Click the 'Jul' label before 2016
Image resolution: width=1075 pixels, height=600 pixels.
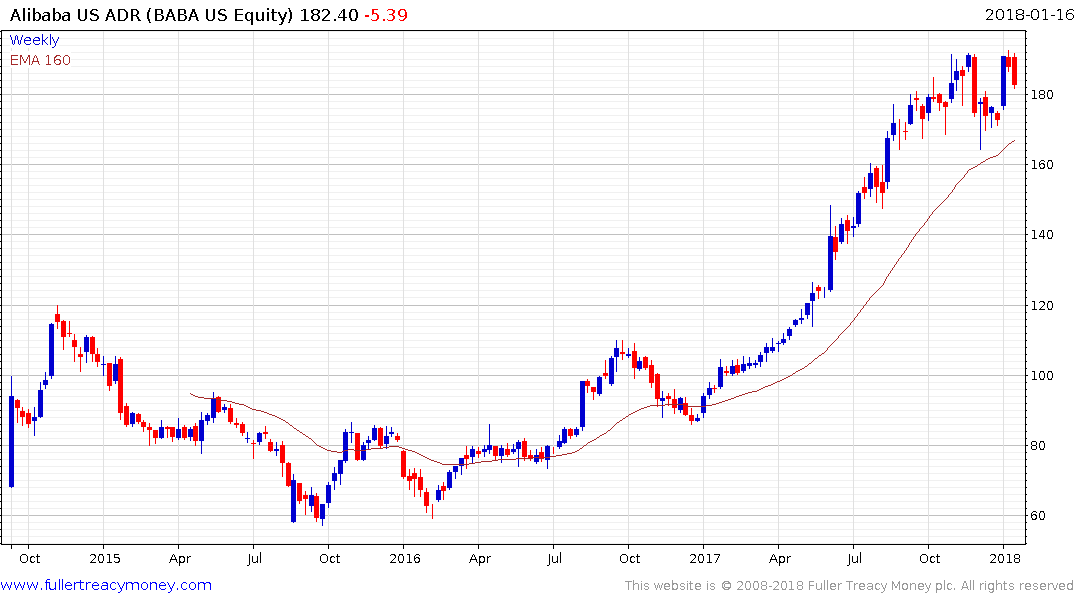tap(254, 558)
